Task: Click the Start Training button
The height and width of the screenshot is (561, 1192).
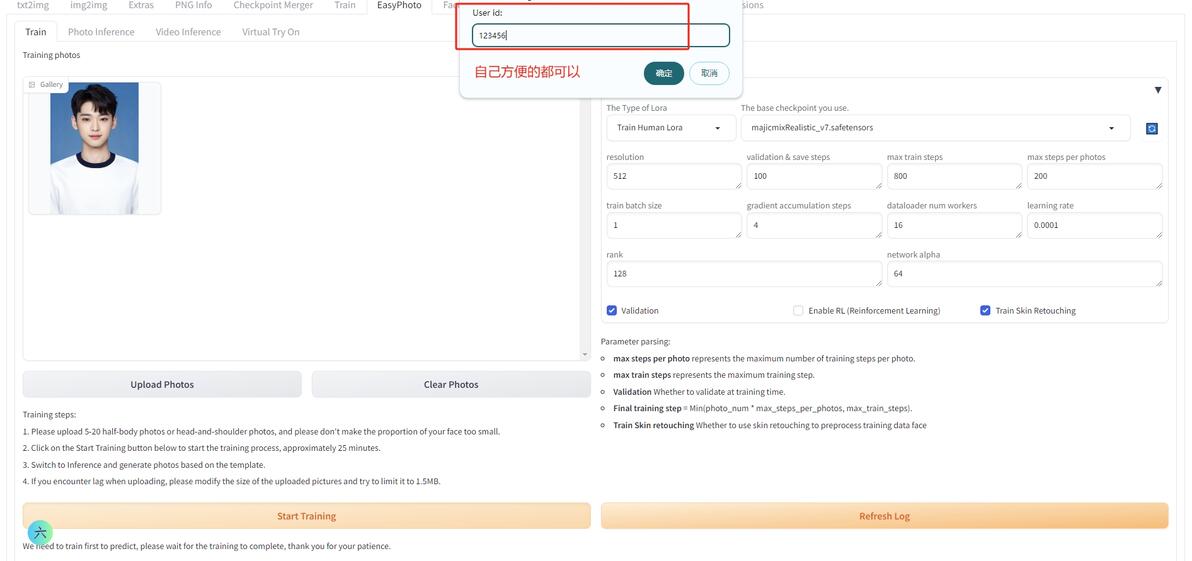Action: [306, 516]
